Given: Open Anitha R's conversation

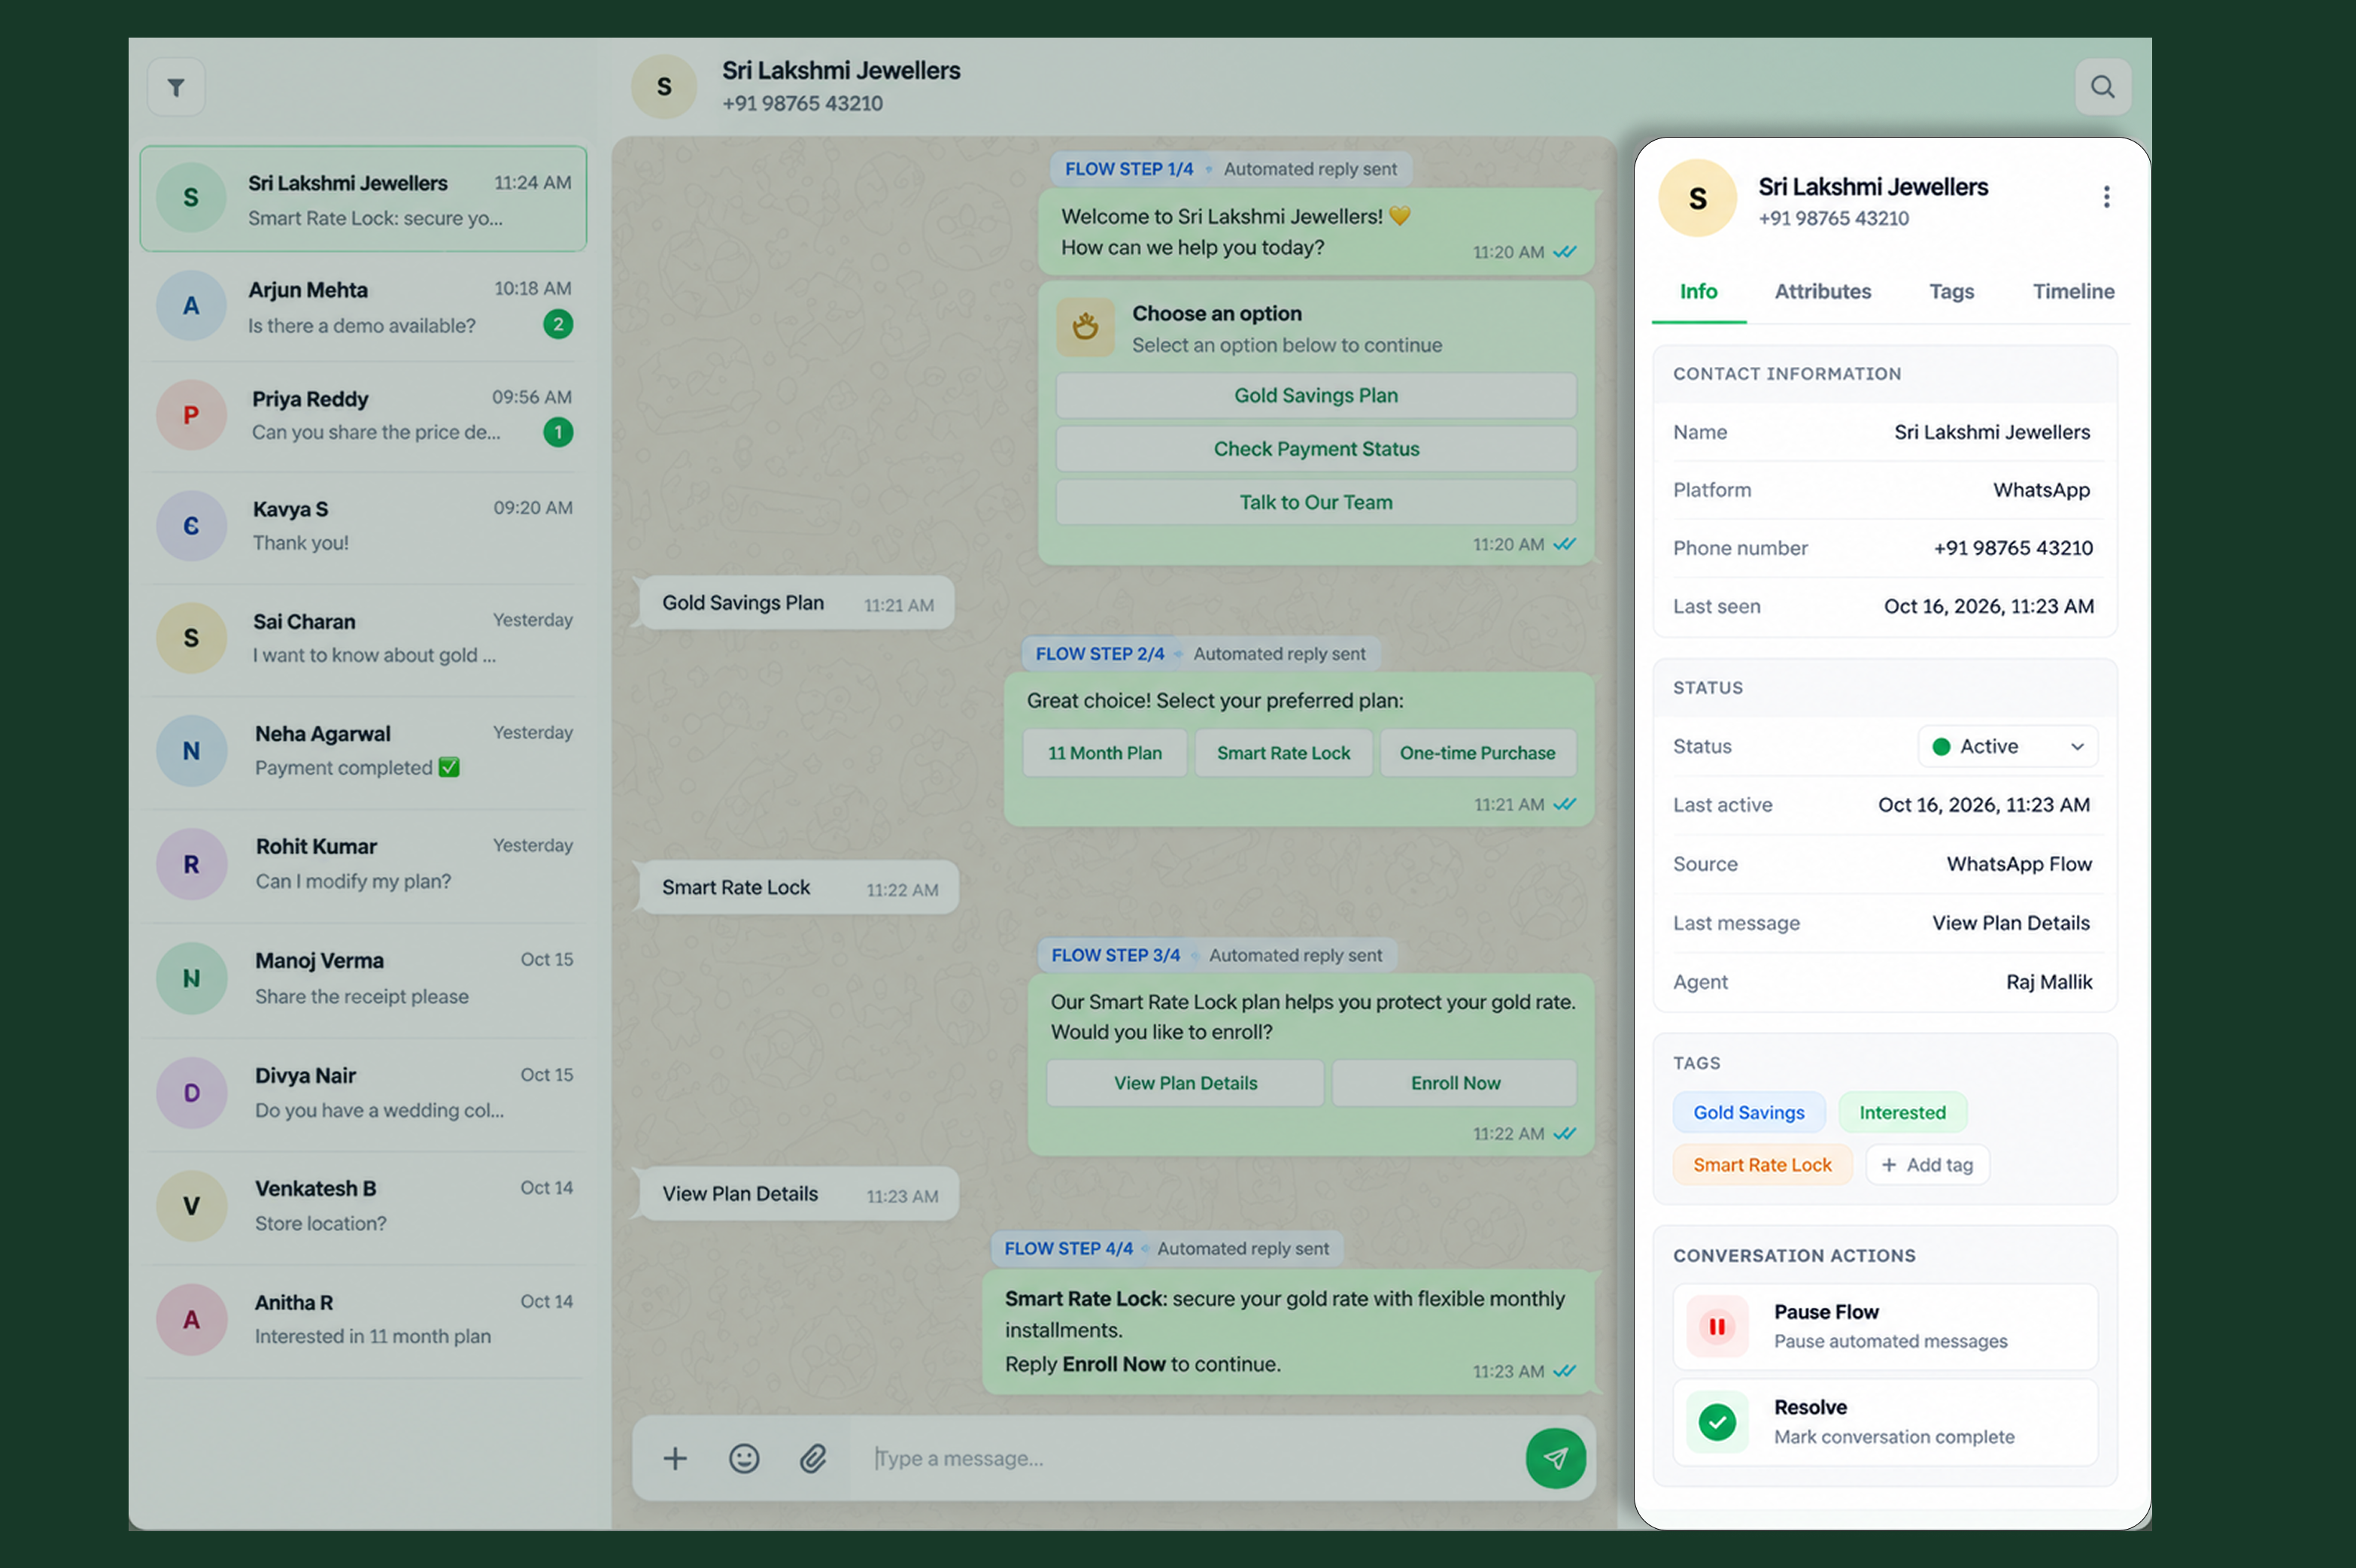Looking at the screenshot, I should [x=364, y=1320].
